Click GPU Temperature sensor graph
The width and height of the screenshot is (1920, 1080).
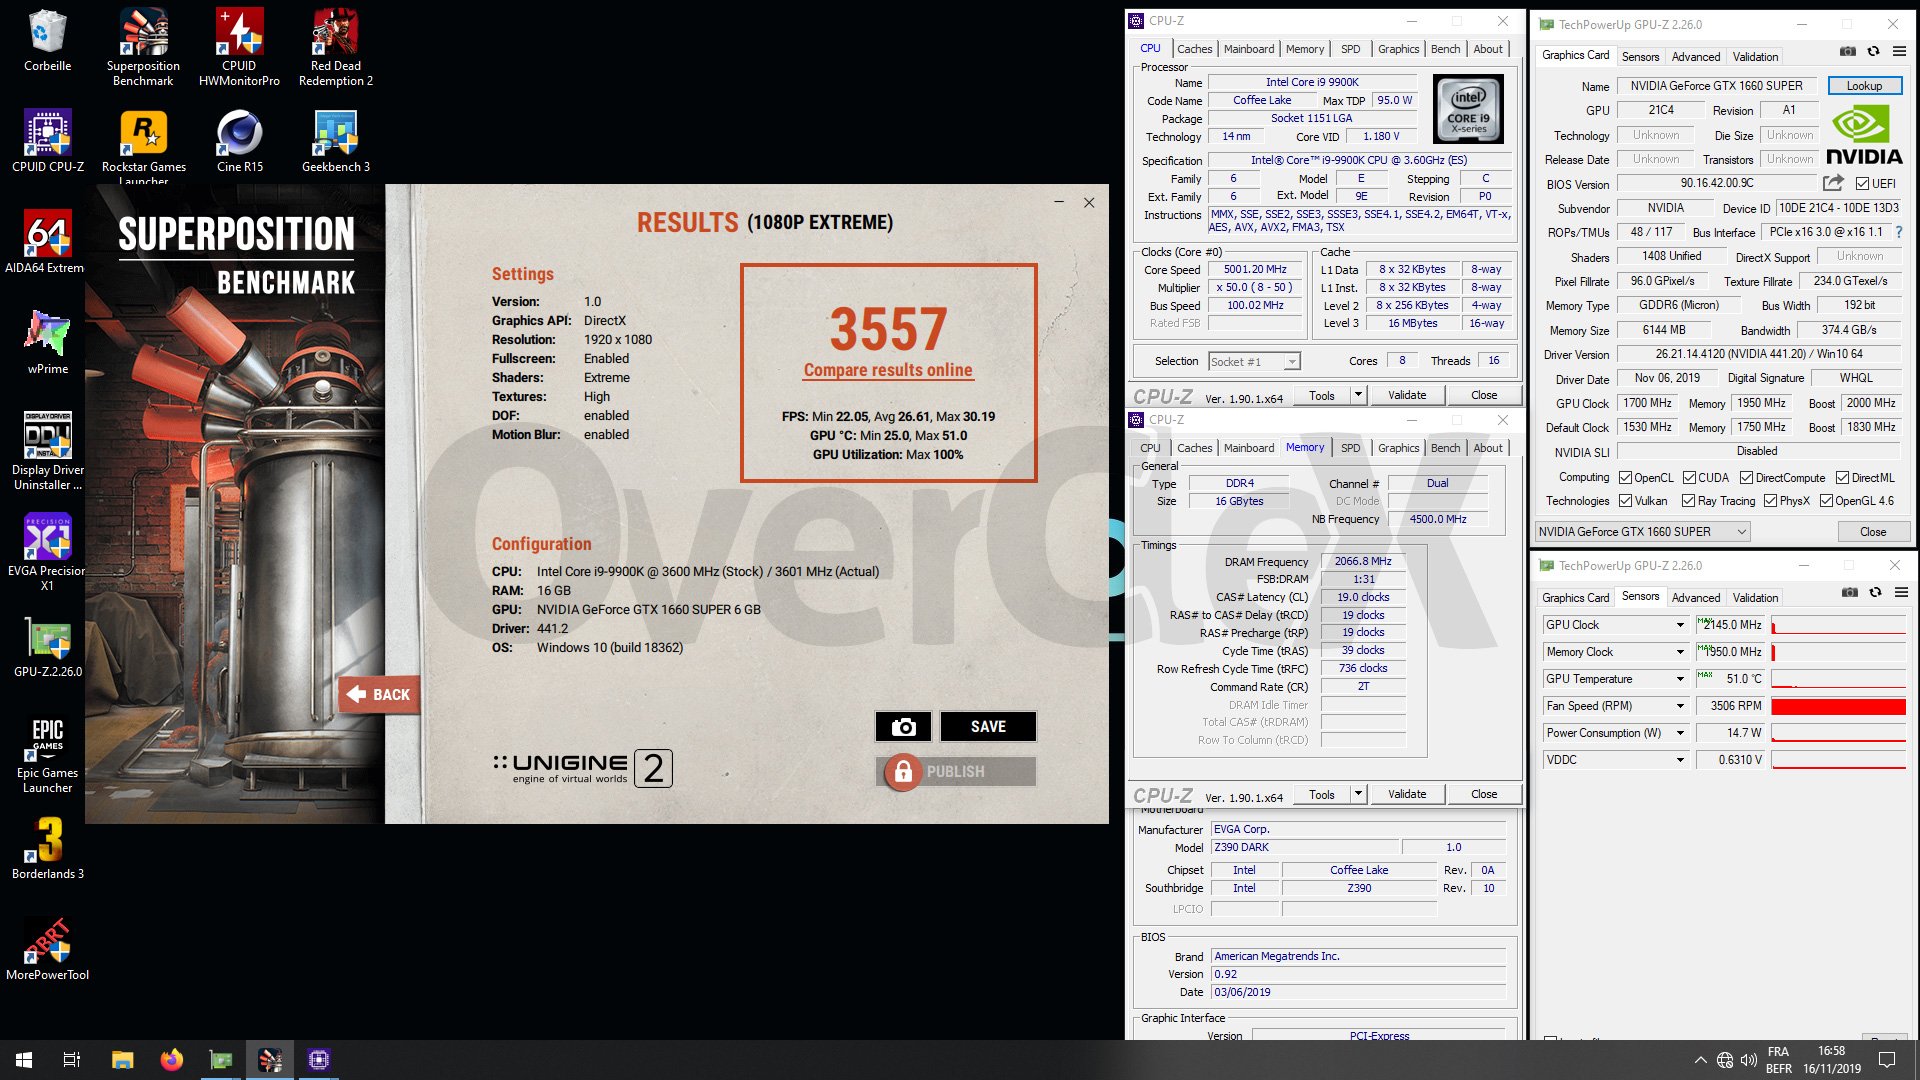click(x=1838, y=679)
